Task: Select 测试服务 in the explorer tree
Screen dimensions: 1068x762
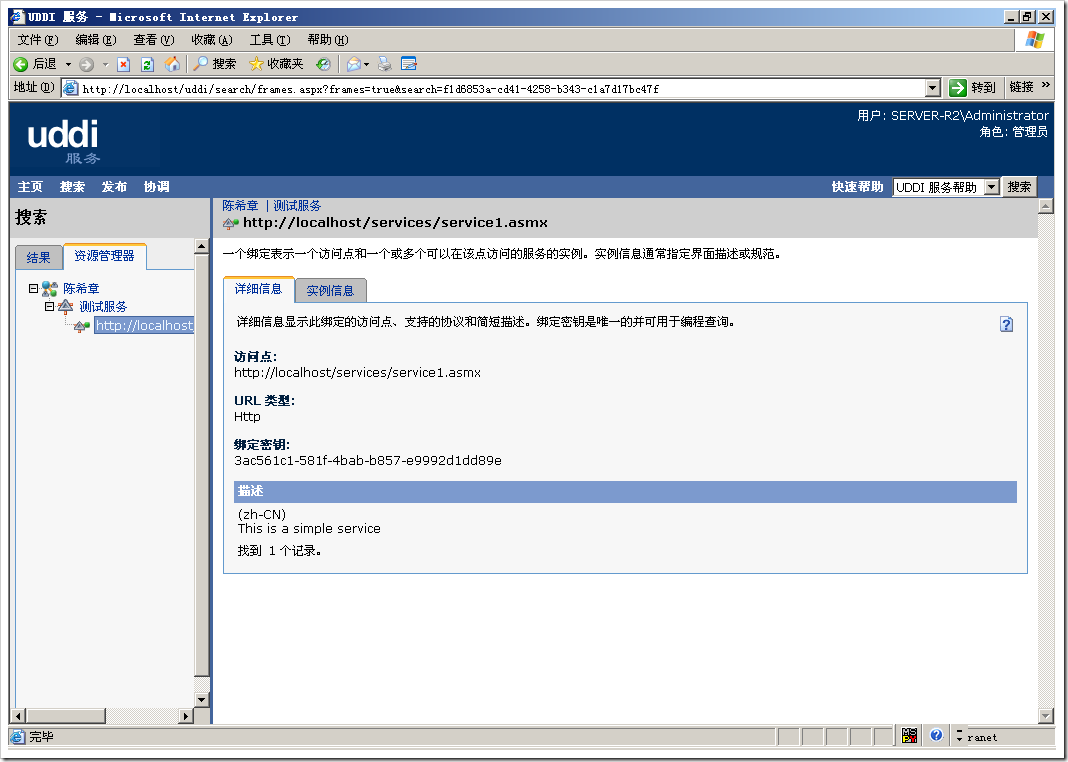Action: (x=103, y=307)
